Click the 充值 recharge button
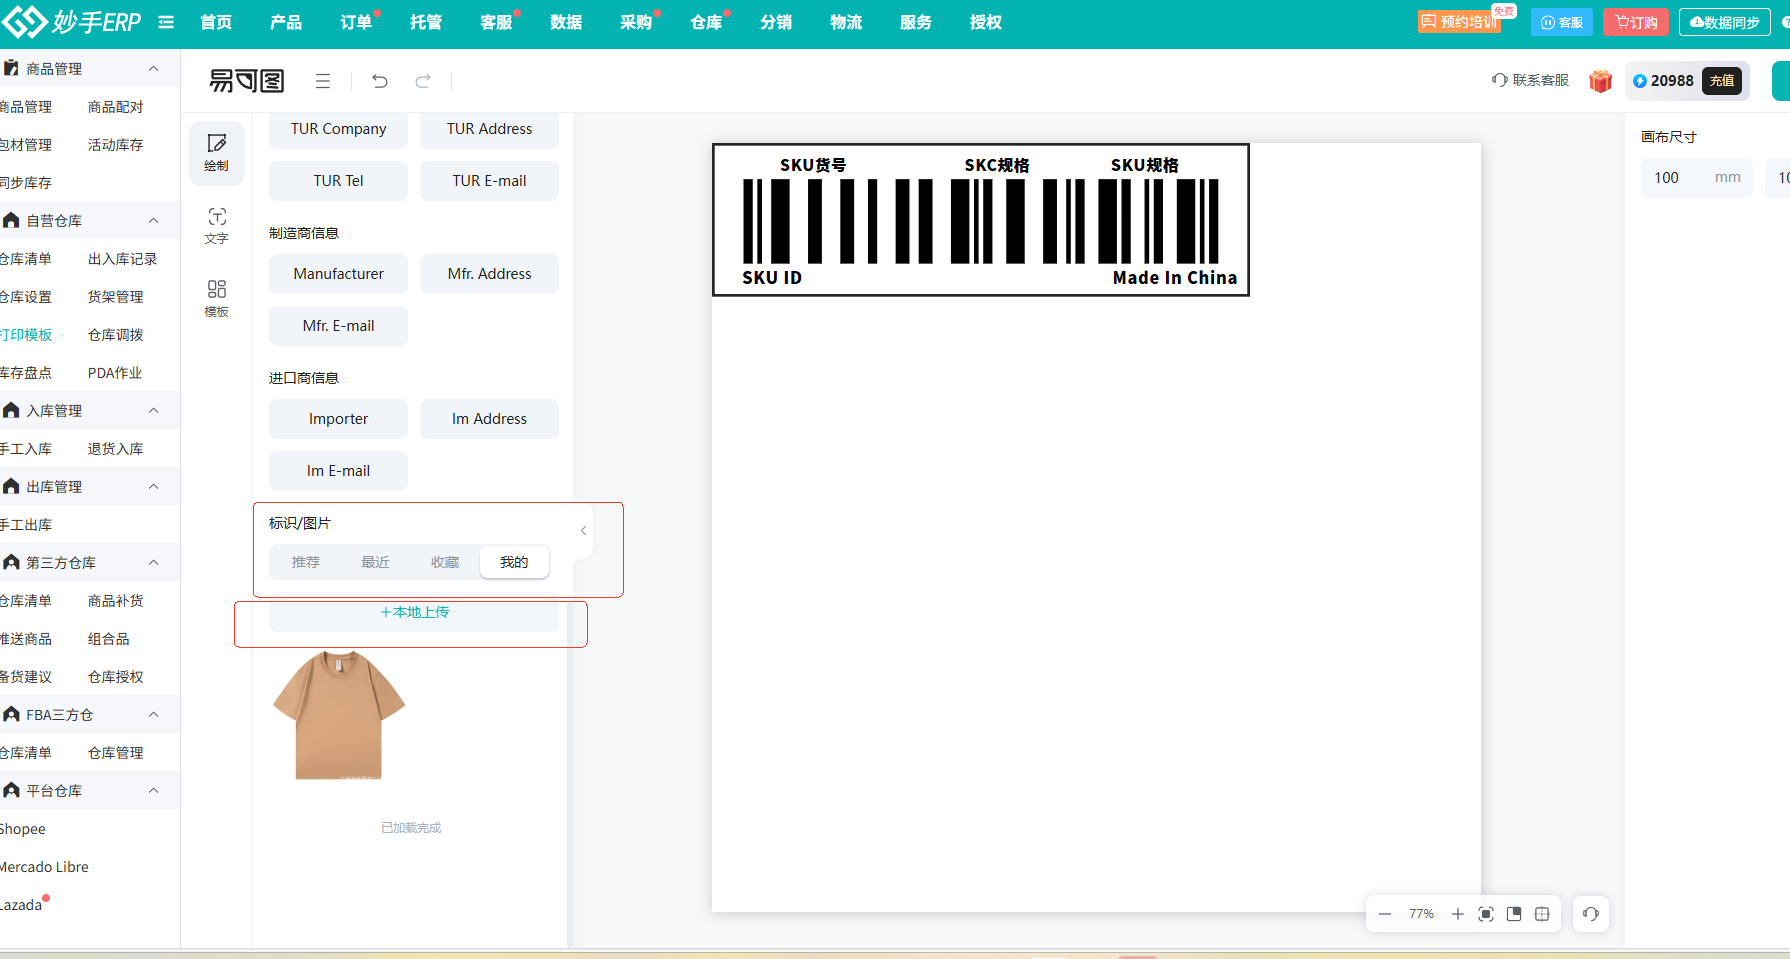 pos(1722,81)
